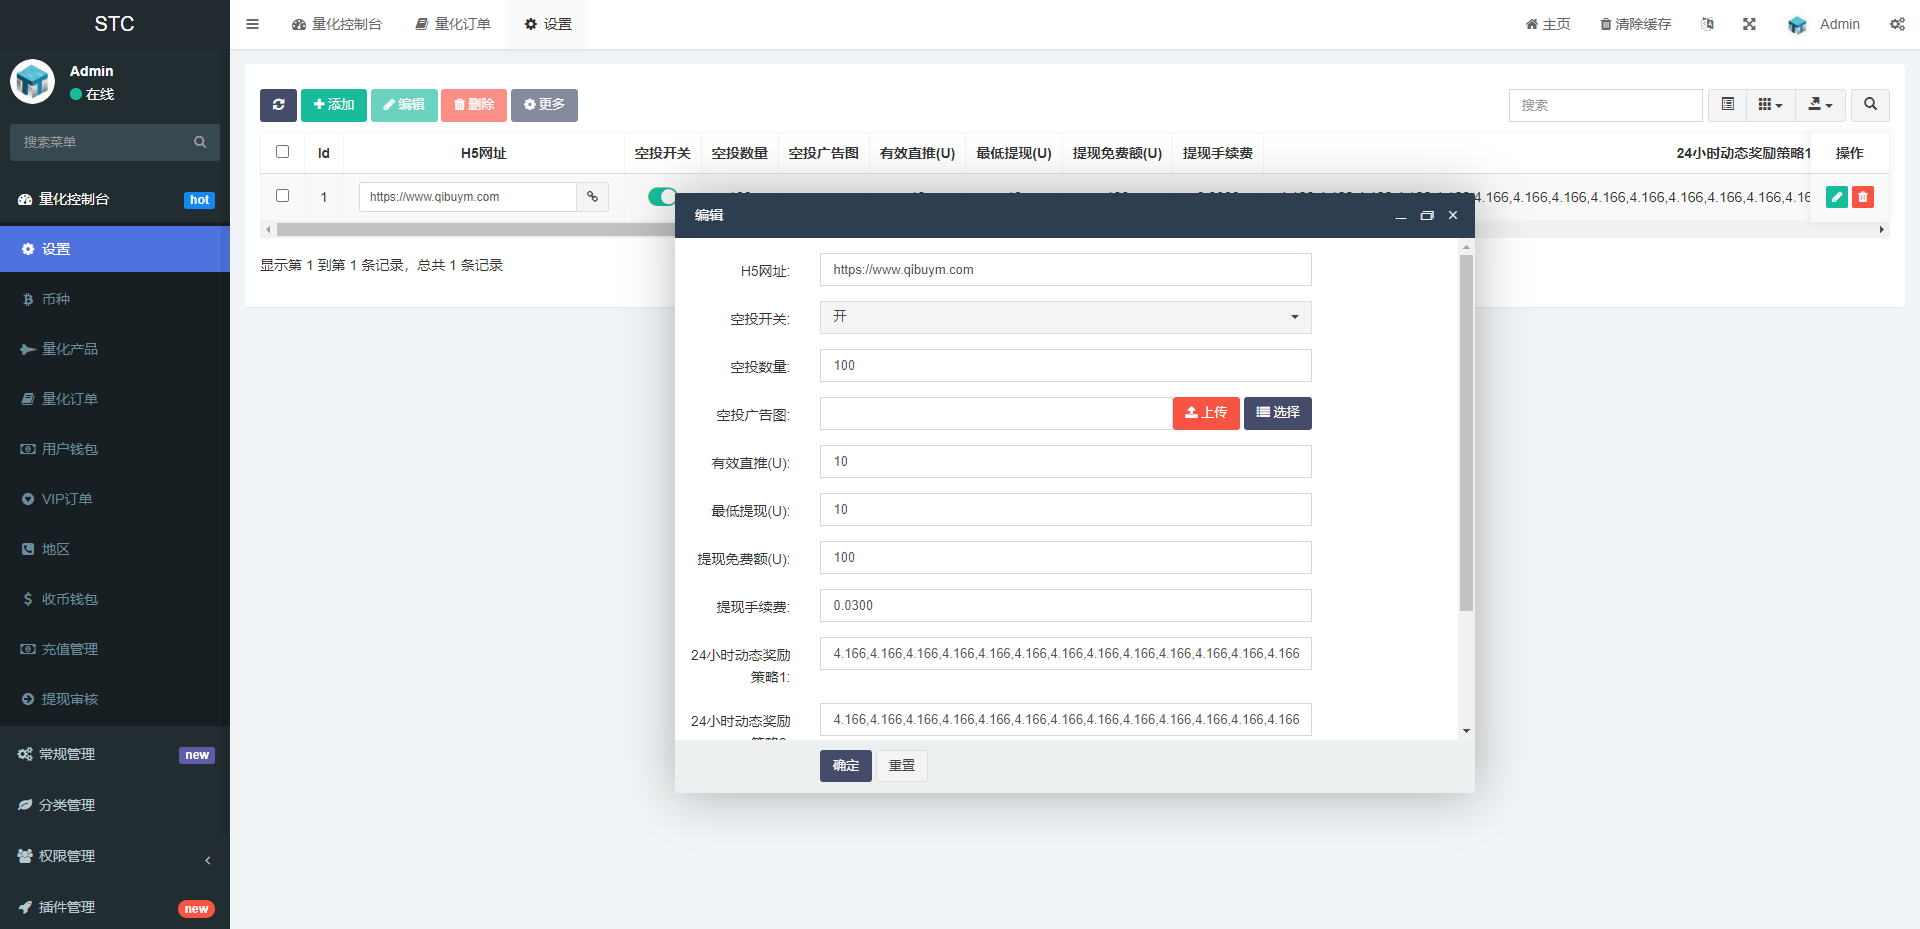Enter fullscreen mode via header icon
The width and height of the screenshot is (1920, 929).
(1749, 24)
